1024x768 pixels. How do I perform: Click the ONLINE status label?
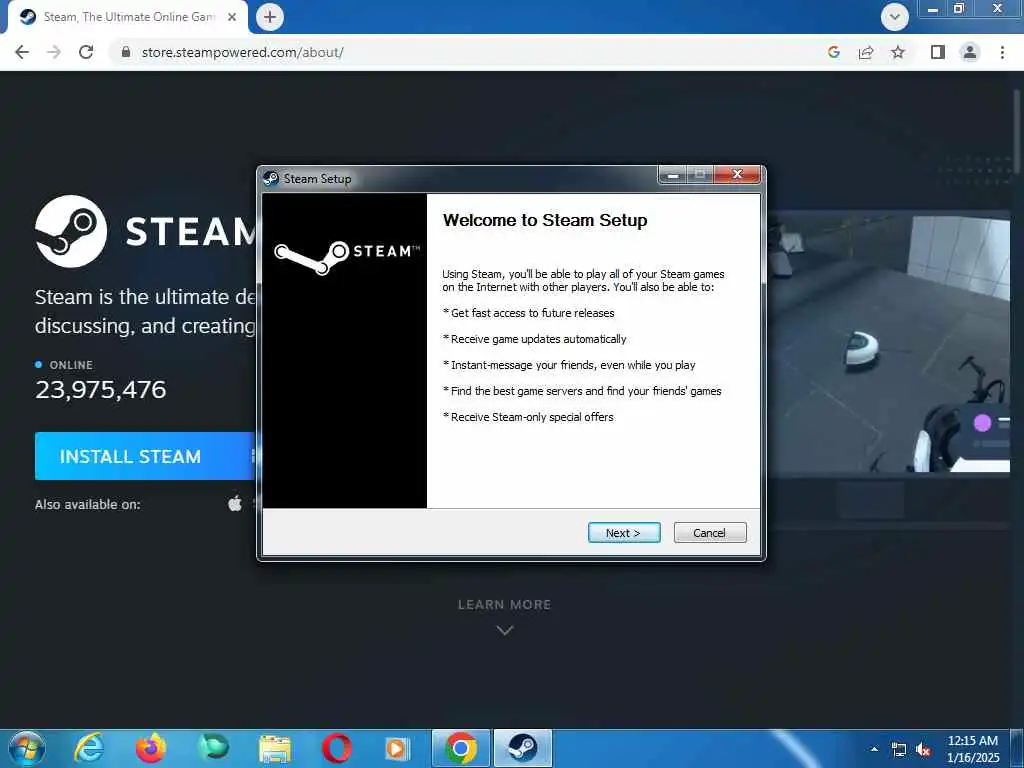[x=71, y=365]
